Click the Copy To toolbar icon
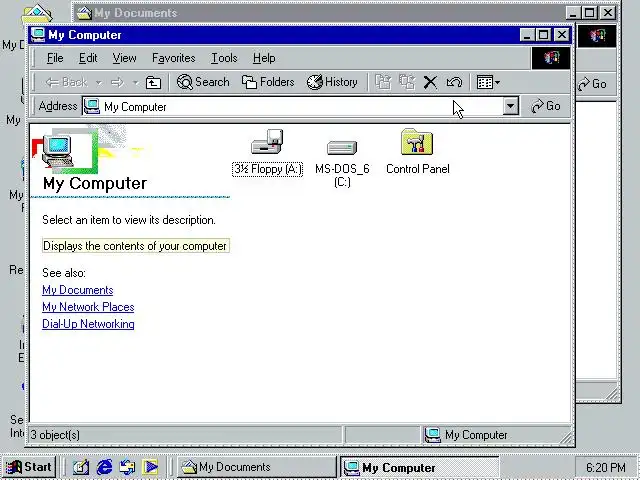Screen dimensions: 640x480 click(x=407, y=82)
